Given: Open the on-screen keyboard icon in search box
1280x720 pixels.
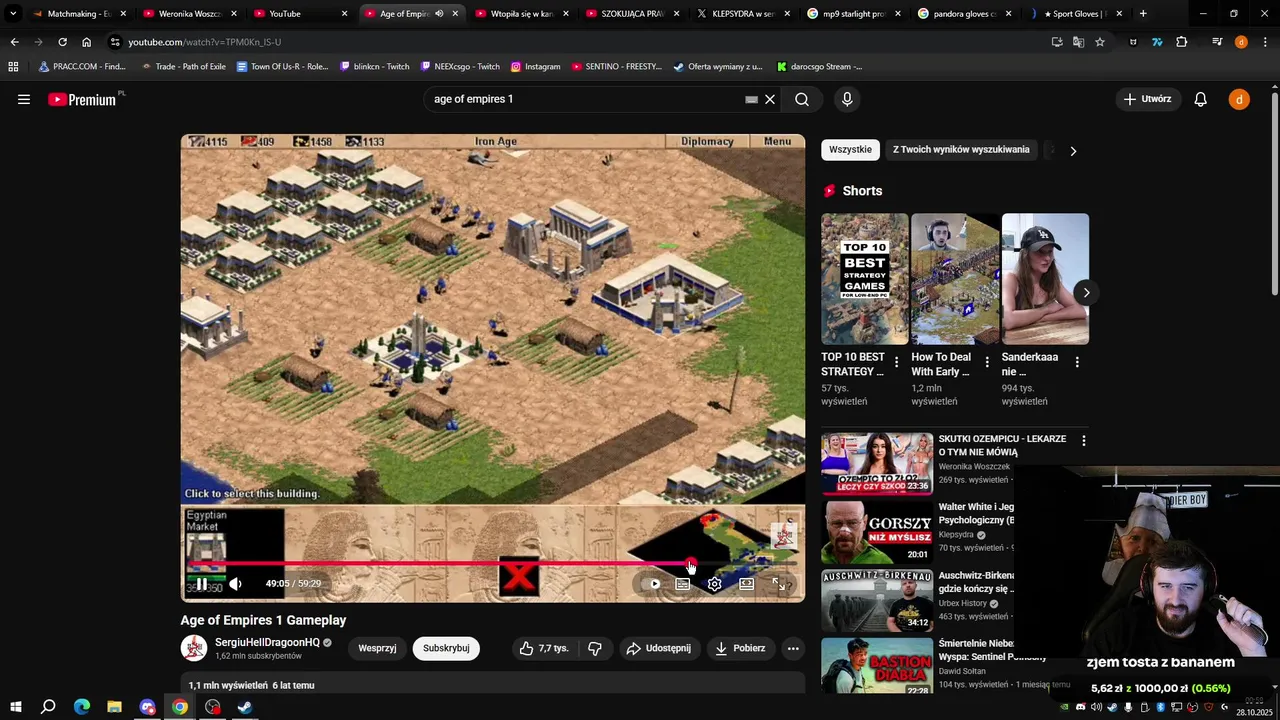Looking at the screenshot, I should coord(751,99).
